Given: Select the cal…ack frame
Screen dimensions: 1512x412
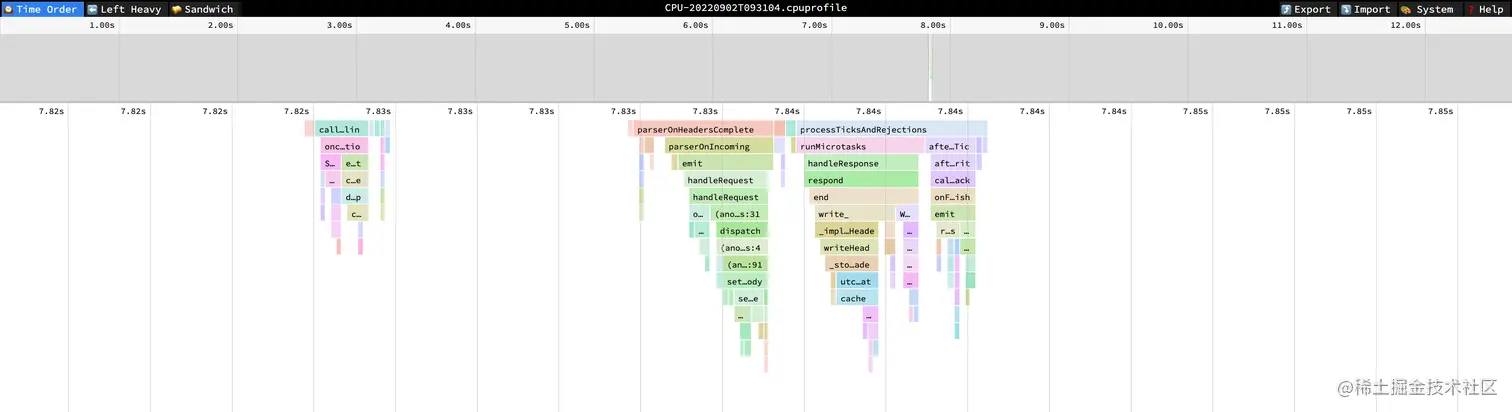Looking at the screenshot, I should [952, 180].
